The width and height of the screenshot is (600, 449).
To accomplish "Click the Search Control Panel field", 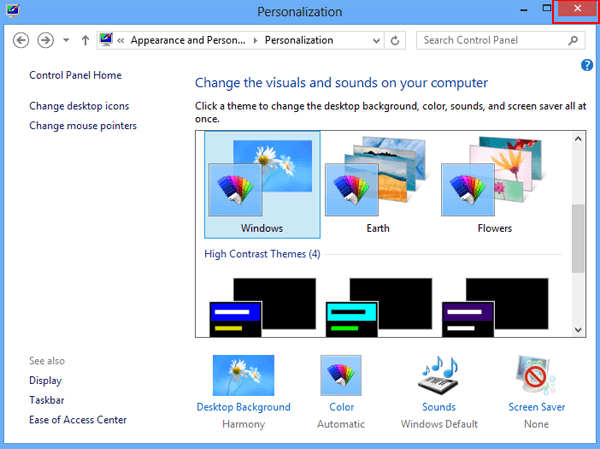I will (x=500, y=40).
